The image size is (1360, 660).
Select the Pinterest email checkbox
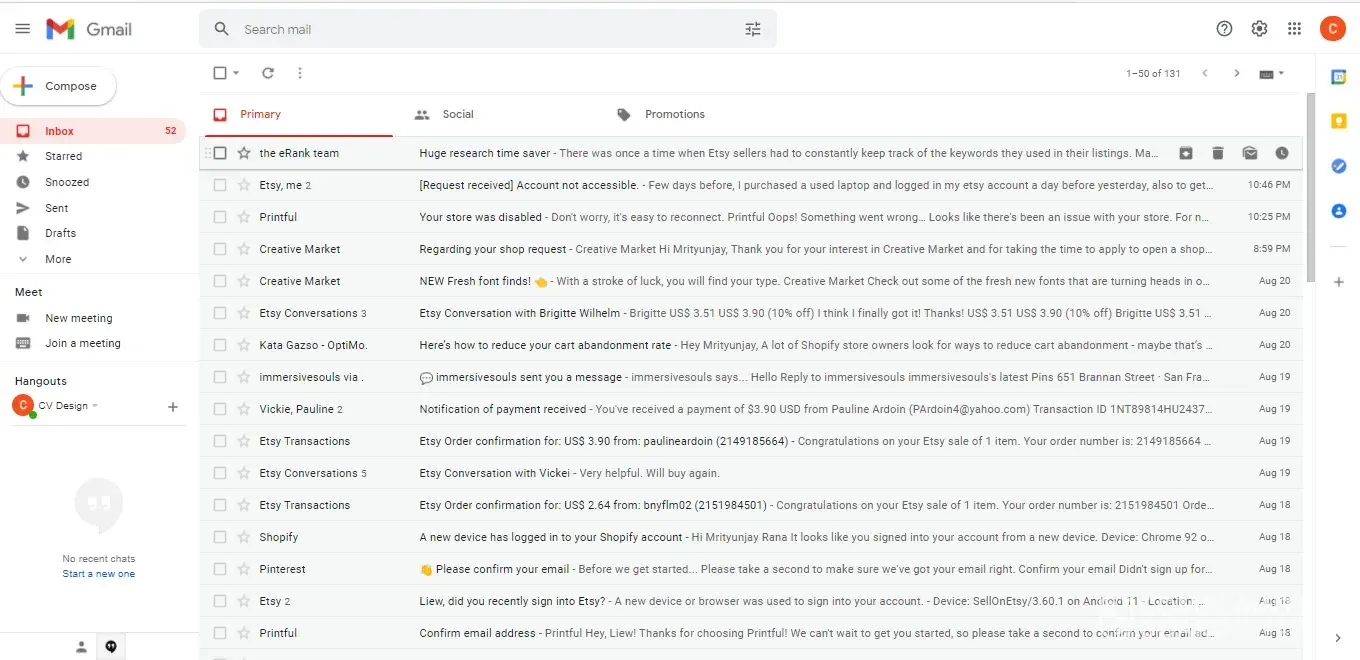pyautogui.click(x=220, y=569)
